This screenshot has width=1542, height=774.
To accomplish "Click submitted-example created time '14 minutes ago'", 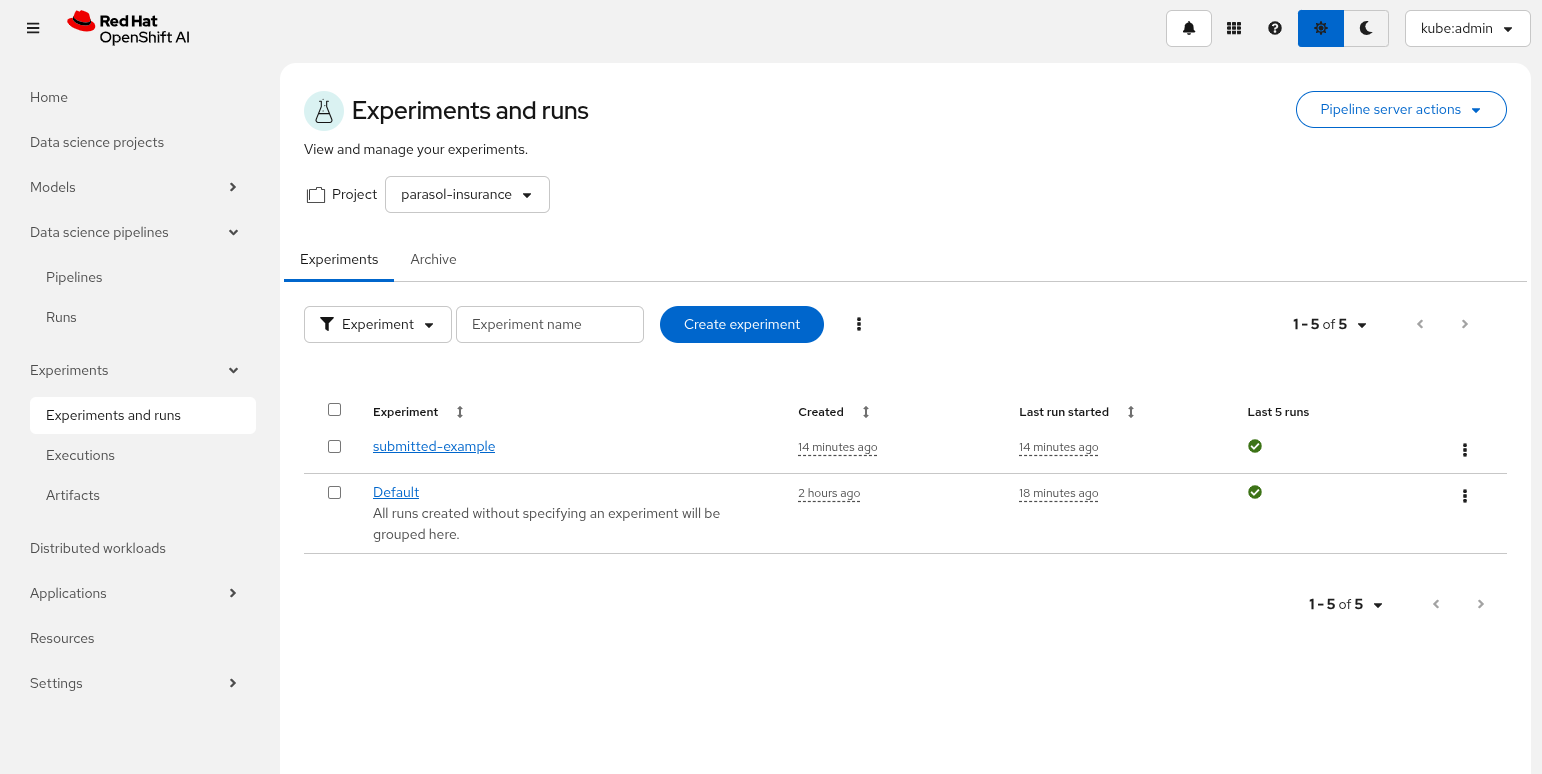I will coord(838,447).
